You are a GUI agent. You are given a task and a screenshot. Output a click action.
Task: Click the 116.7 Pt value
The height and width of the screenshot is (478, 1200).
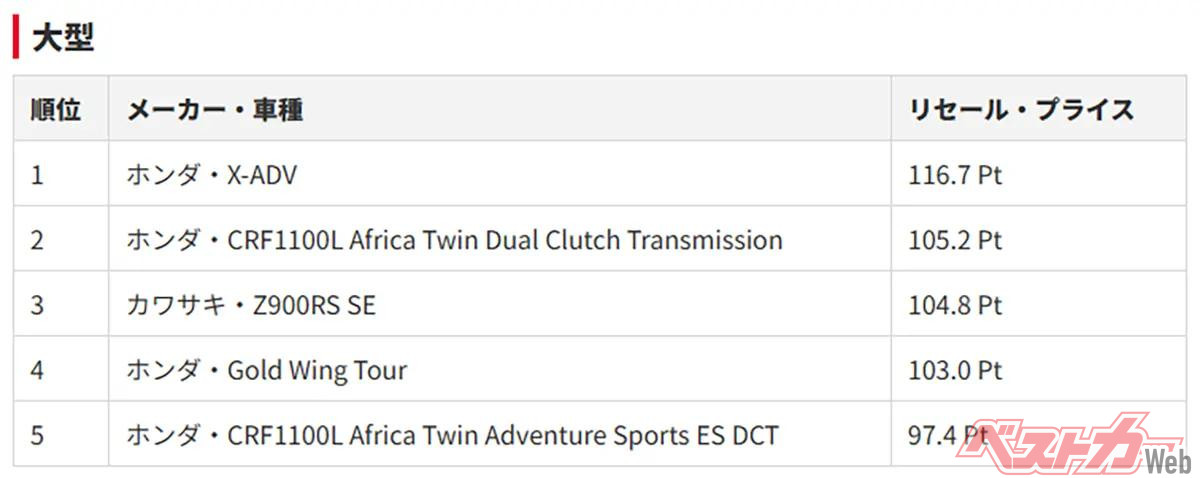(955, 175)
